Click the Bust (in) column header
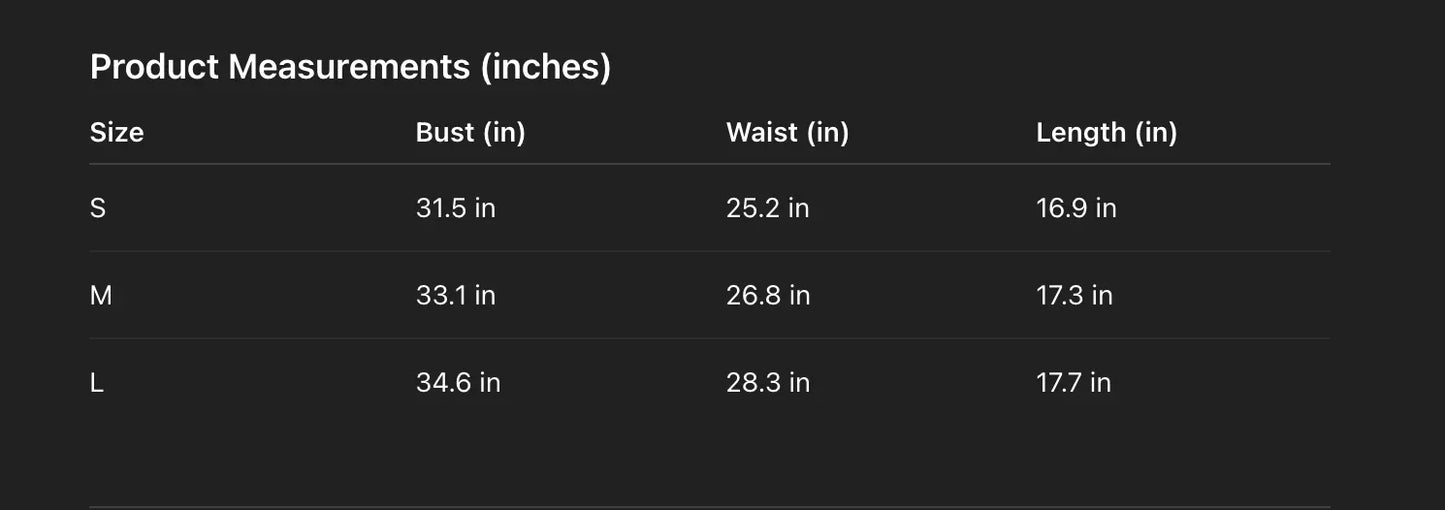Image resolution: width=1445 pixels, height=510 pixels. pyautogui.click(x=470, y=132)
